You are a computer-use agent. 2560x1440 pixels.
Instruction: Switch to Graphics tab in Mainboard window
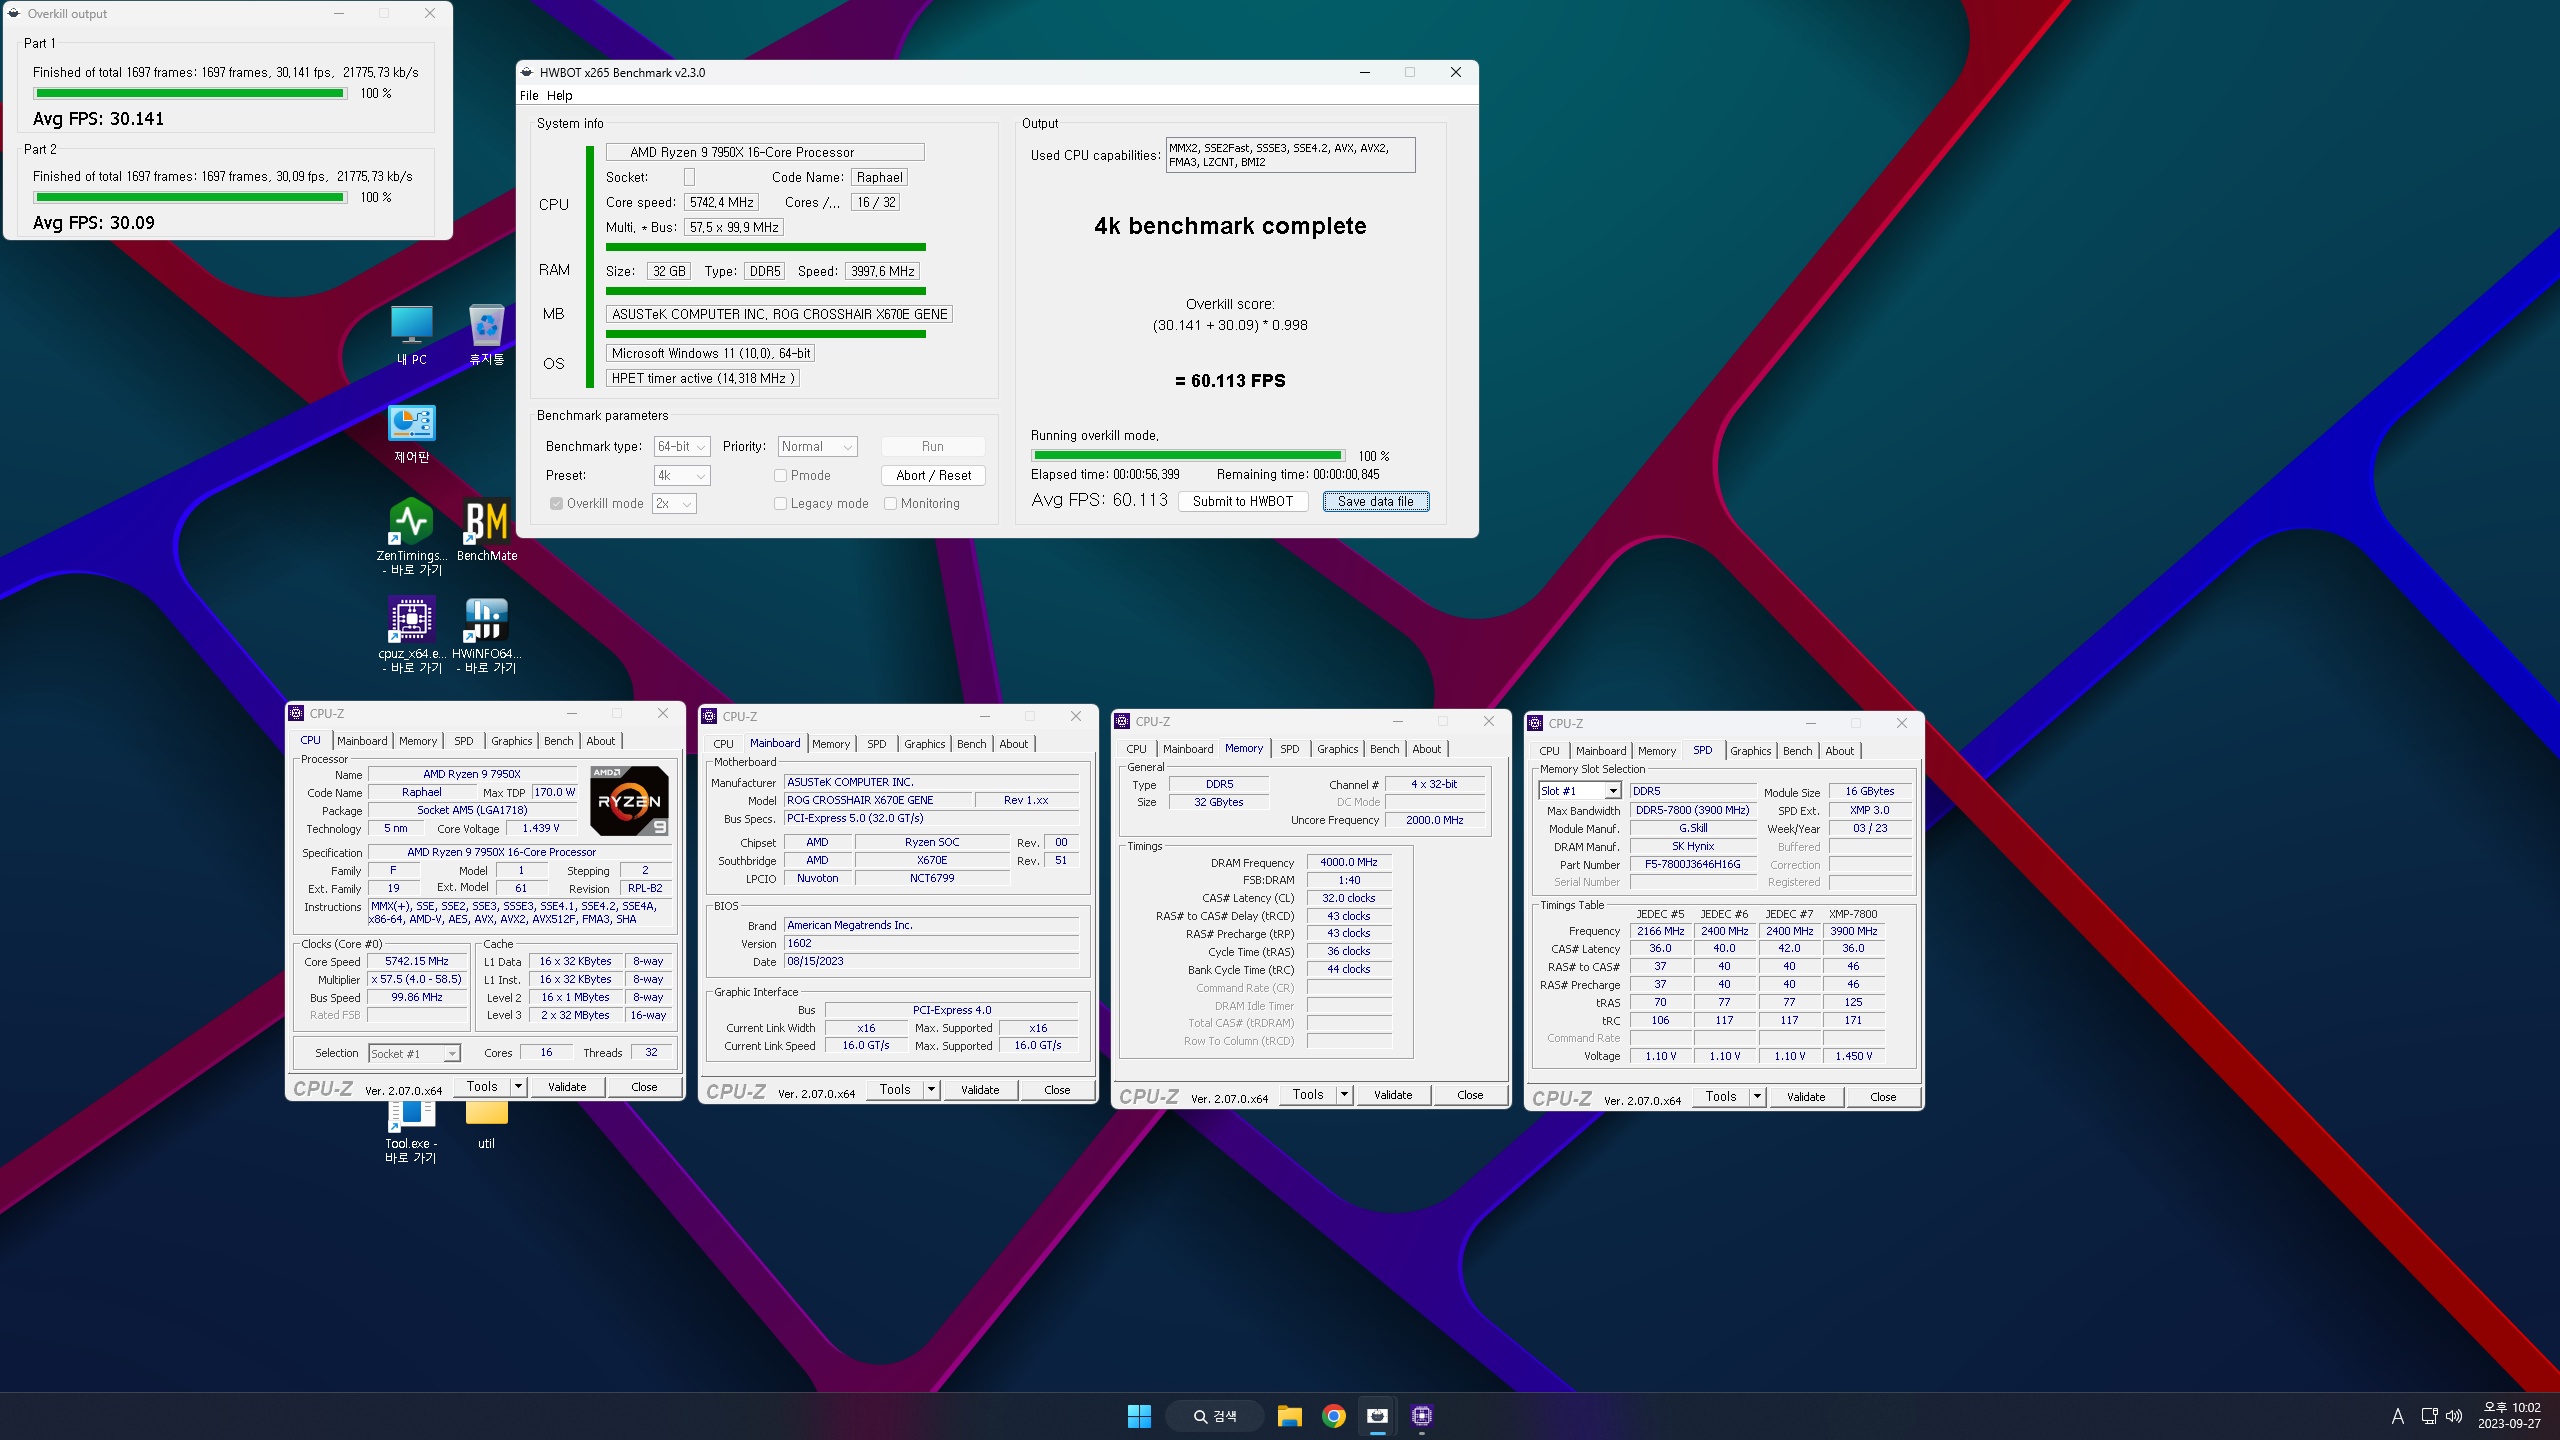[924, 744]
